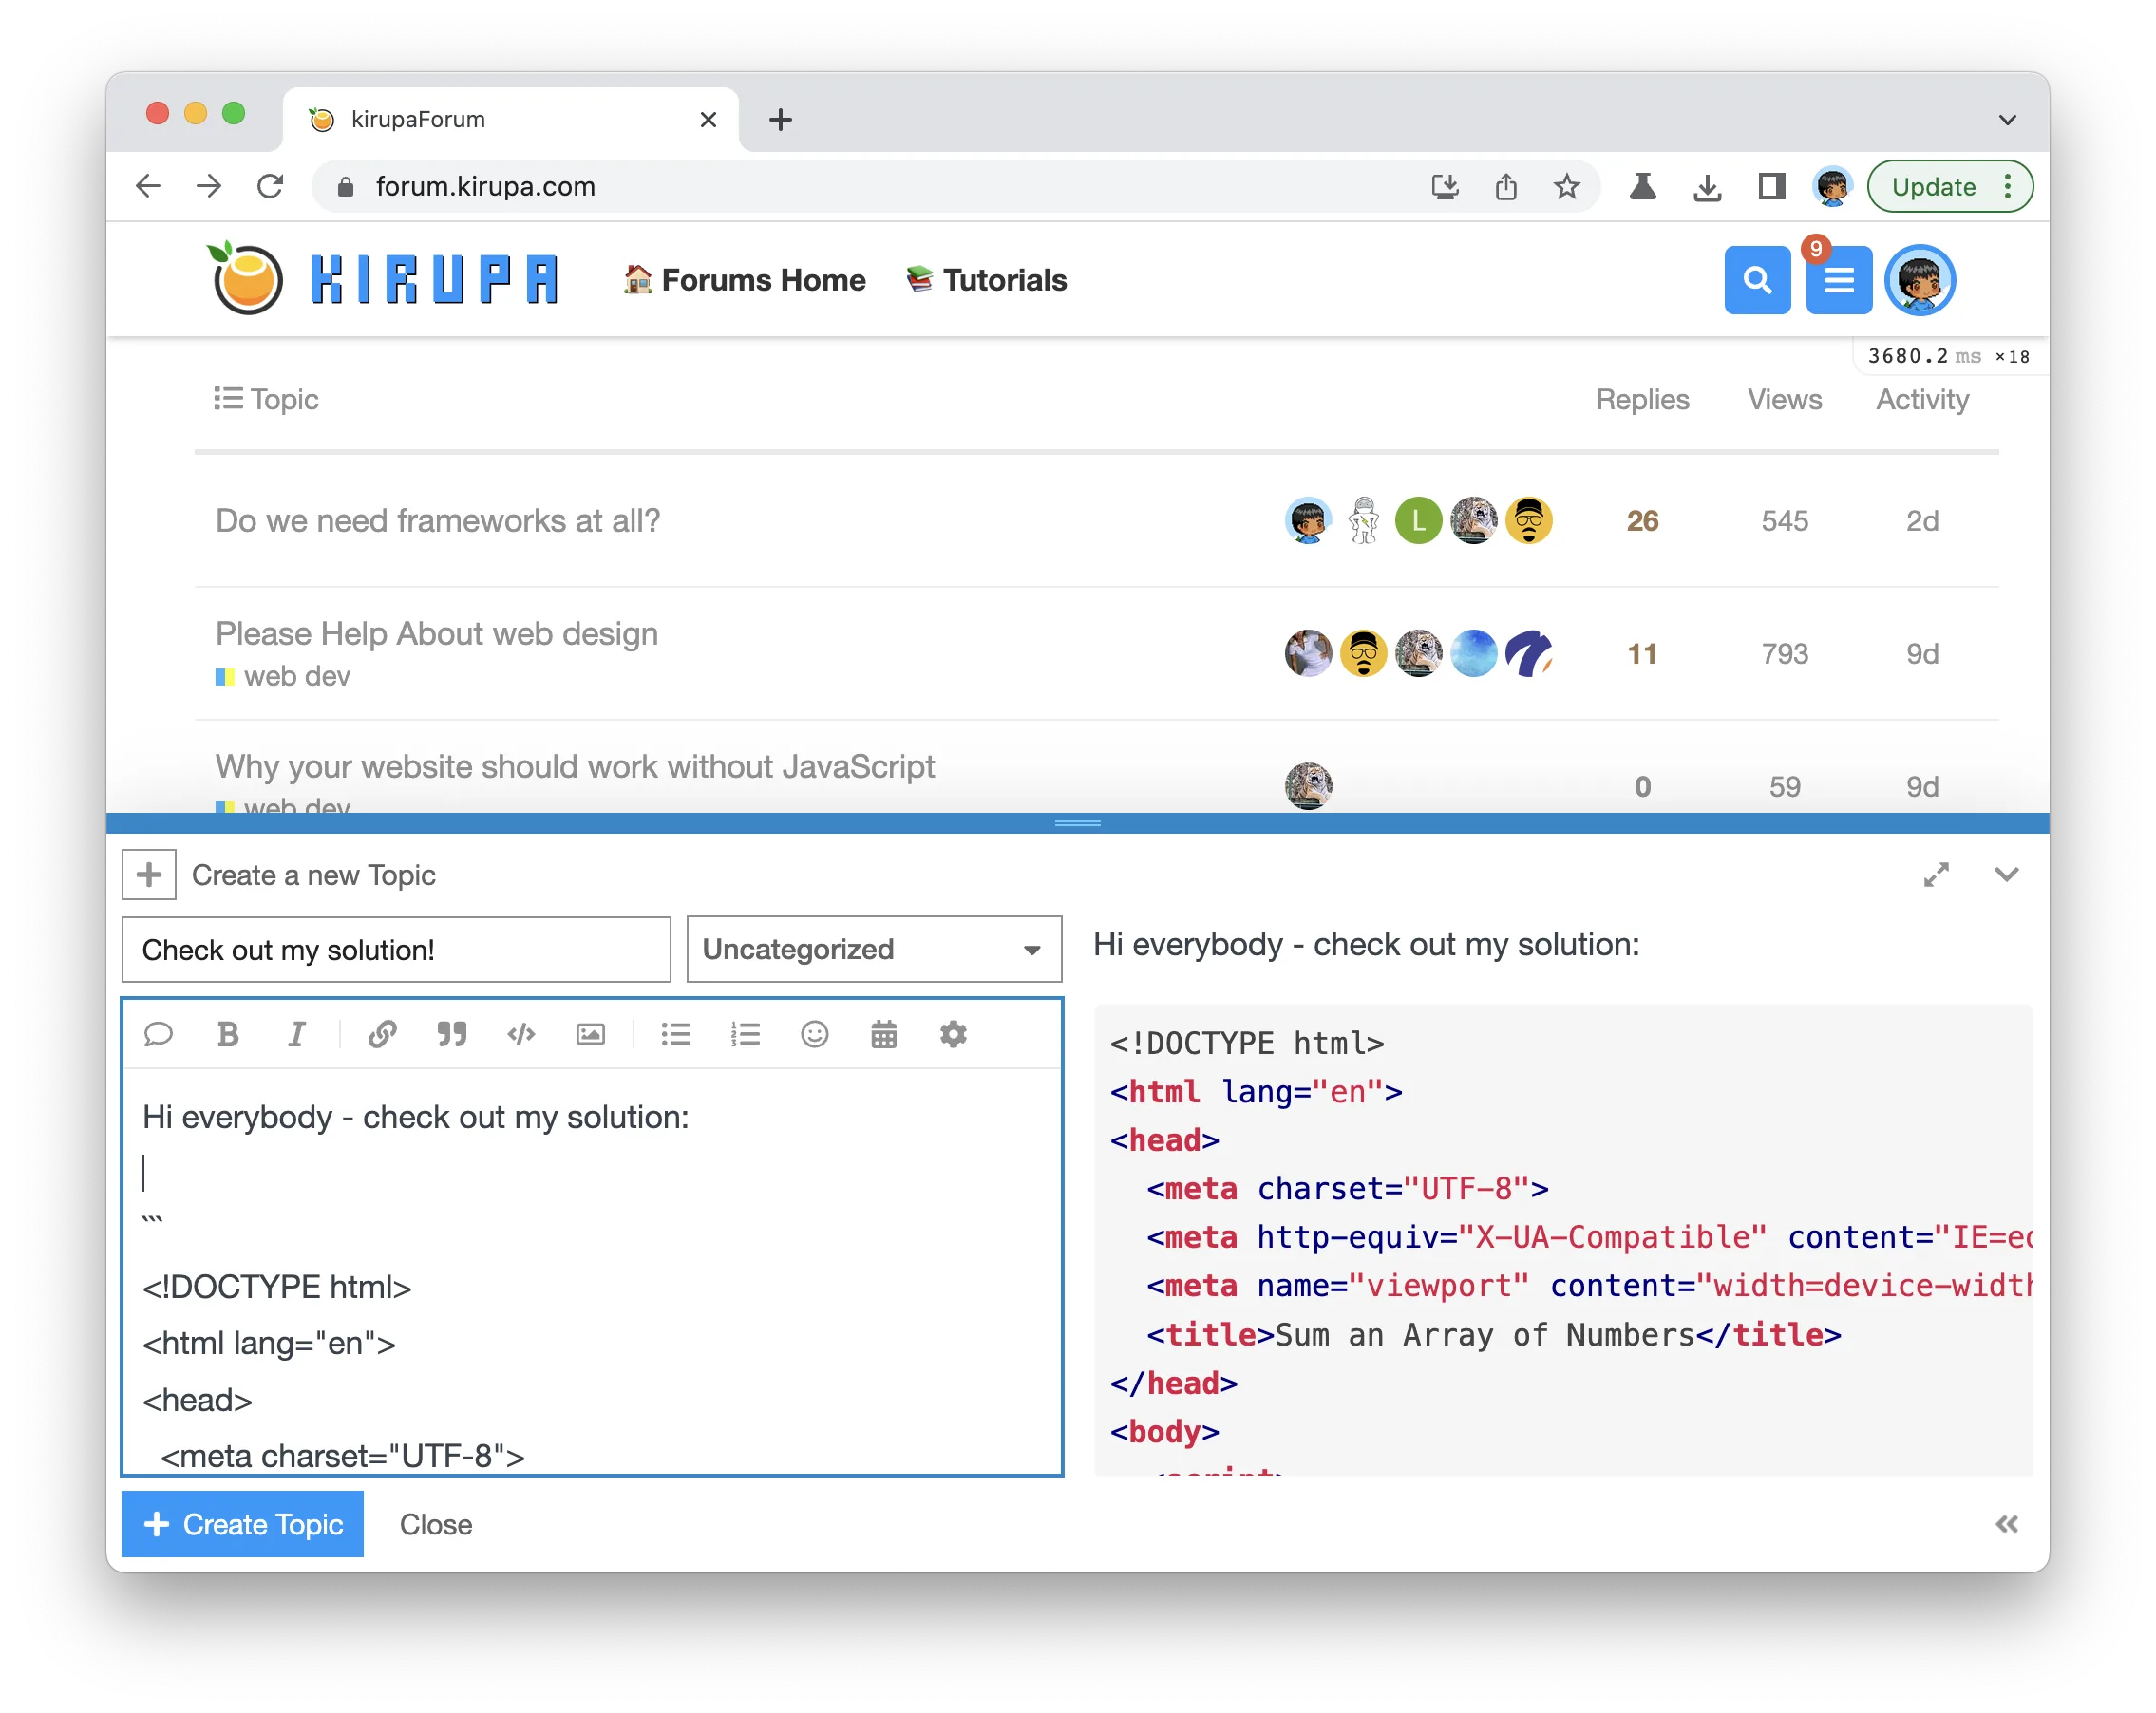Close the kirupaForum tab
This screenshot has width=2156, height=1713.
pos(708,120)
